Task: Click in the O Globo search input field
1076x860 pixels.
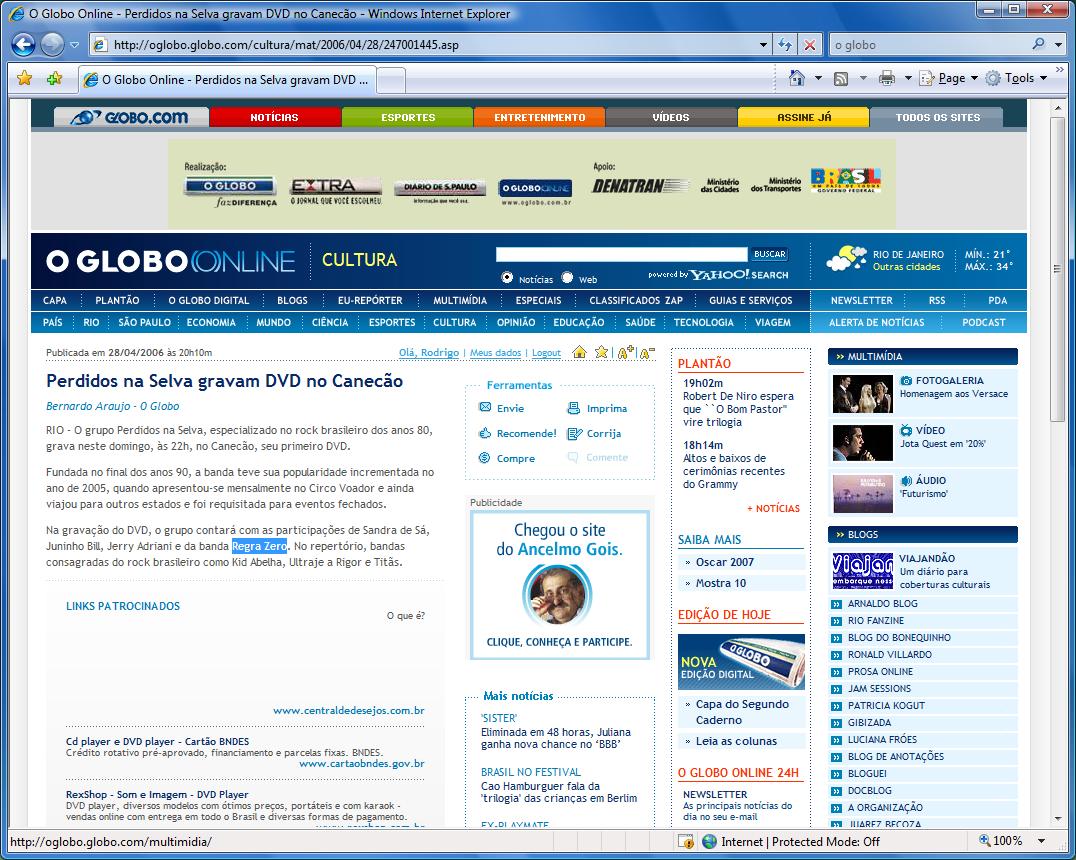Action: click(x=621, y=254)
